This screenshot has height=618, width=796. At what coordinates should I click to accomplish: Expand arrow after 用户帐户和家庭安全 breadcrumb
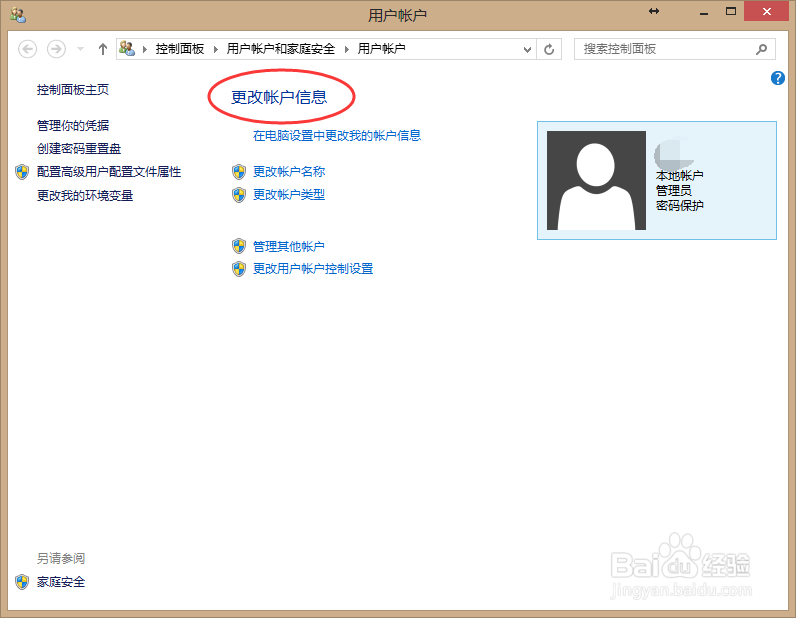pyautogui.click(x=347, y=49)
